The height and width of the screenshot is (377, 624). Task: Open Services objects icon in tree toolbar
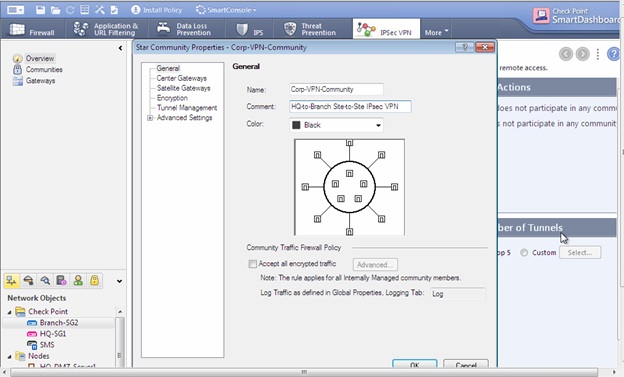[28, 281]
